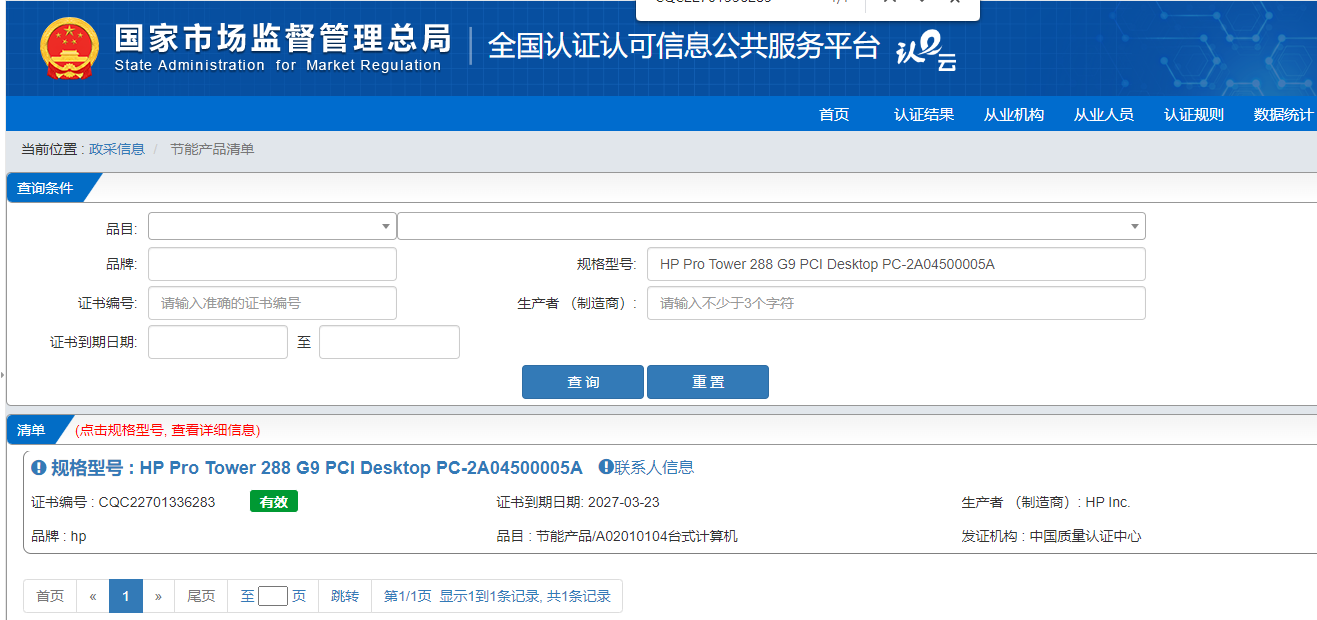Image resolution: width=1317 pixels, height=620 pixels.
Task: Focus the certificate expiry start date field
Action: coord(218,342)
